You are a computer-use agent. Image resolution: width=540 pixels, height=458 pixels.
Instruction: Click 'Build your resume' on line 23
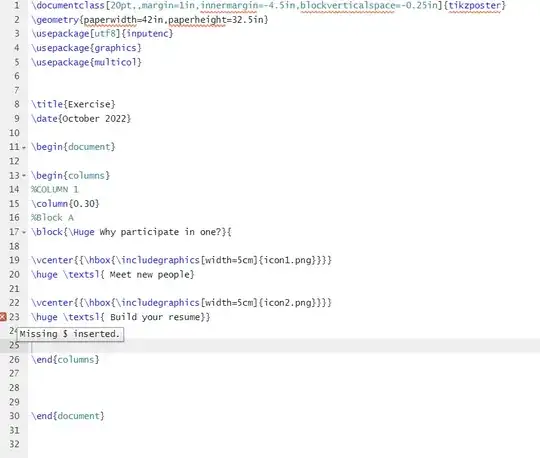pyautogui.click(x=155, y=317)
